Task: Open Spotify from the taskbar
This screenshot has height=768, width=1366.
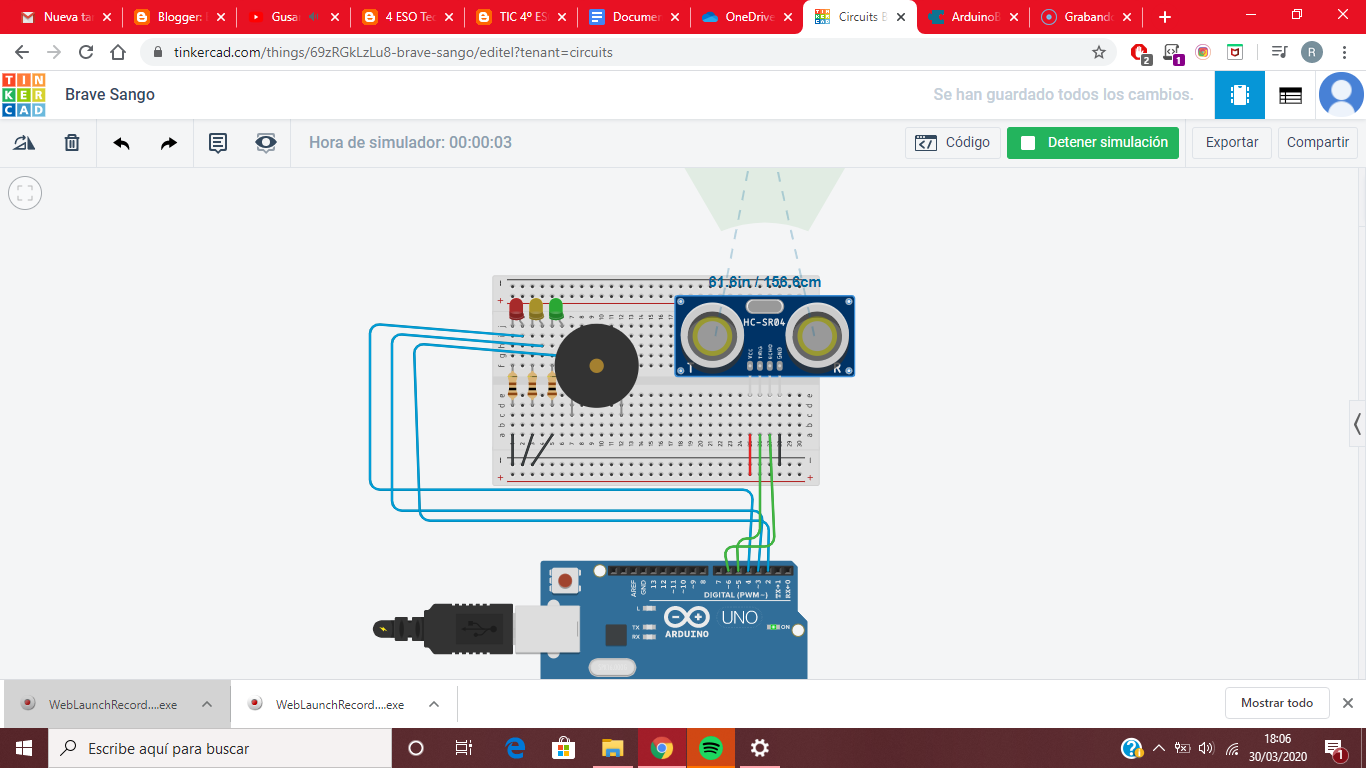Action: (x=710, y=748)
